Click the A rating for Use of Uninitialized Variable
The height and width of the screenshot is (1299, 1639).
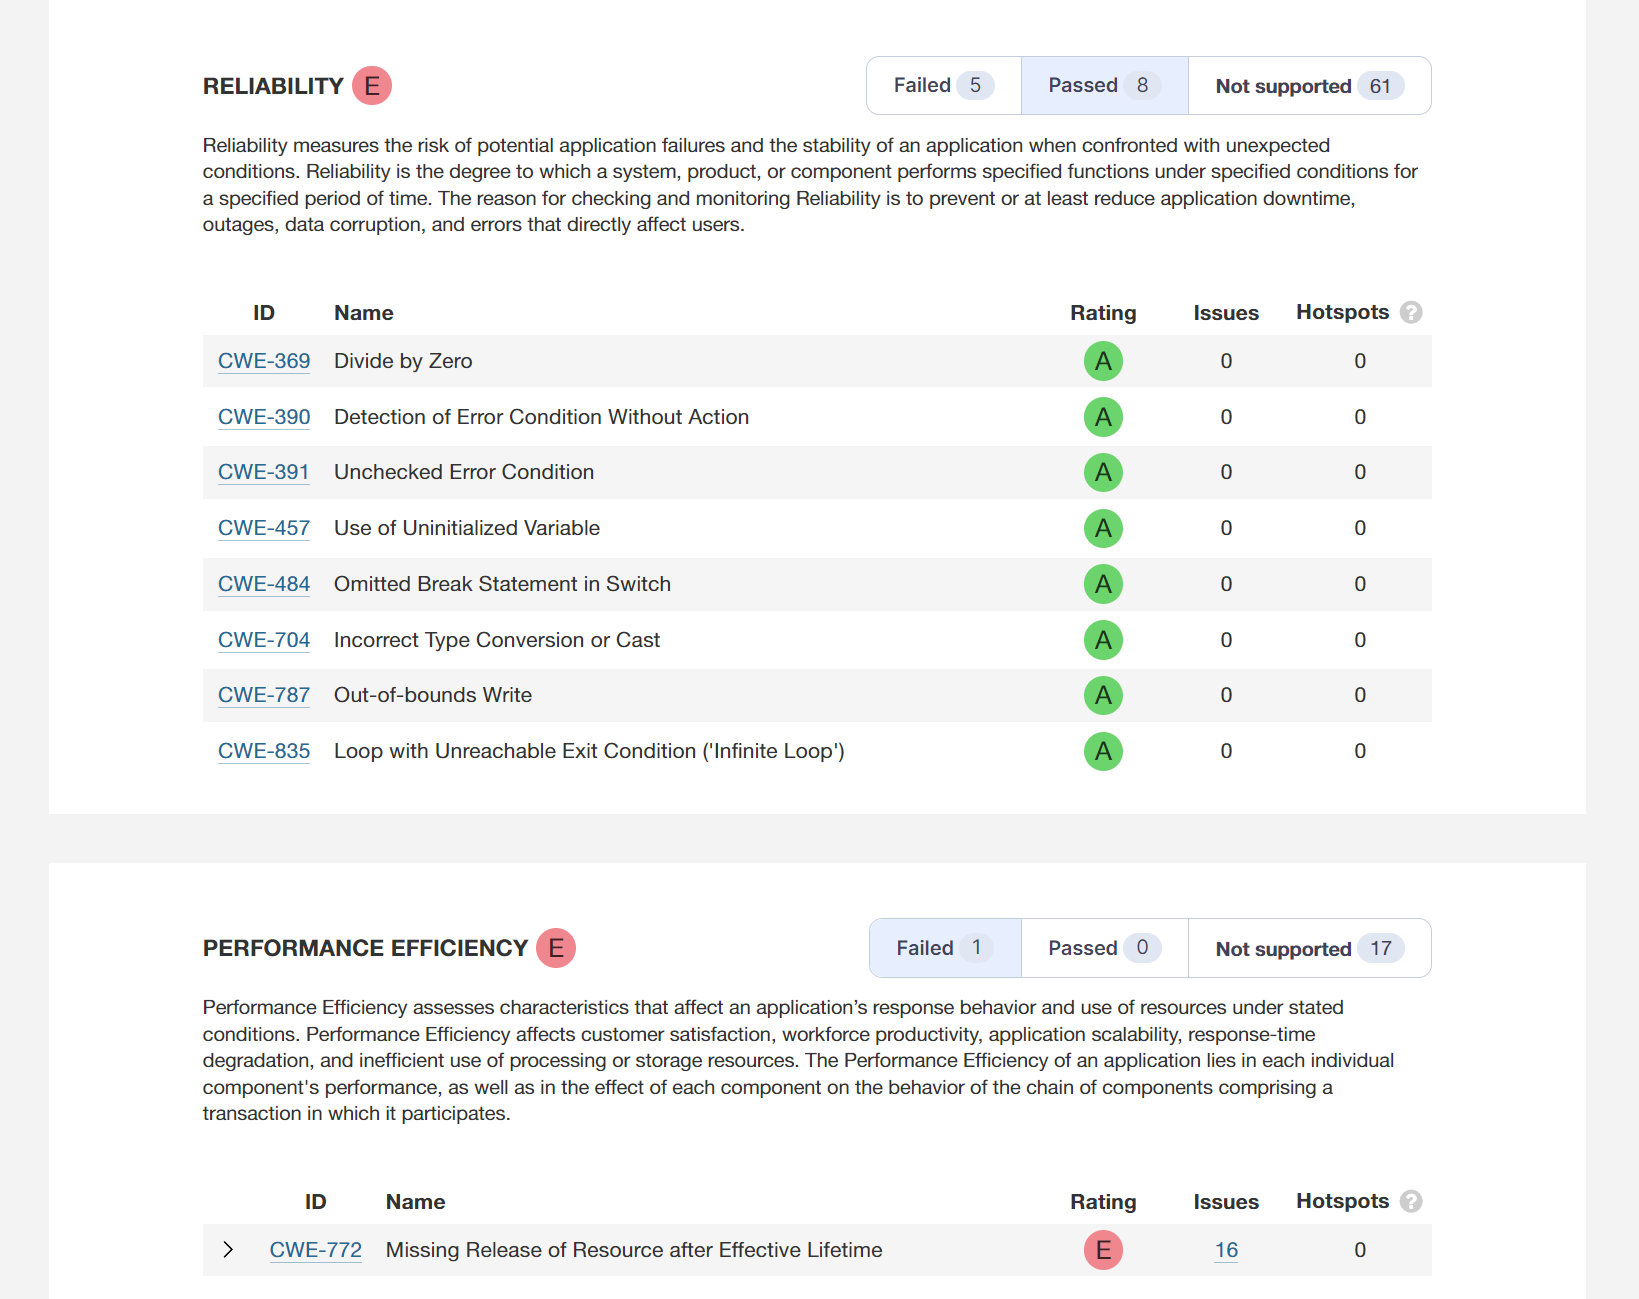click(x=1103, y=528)
